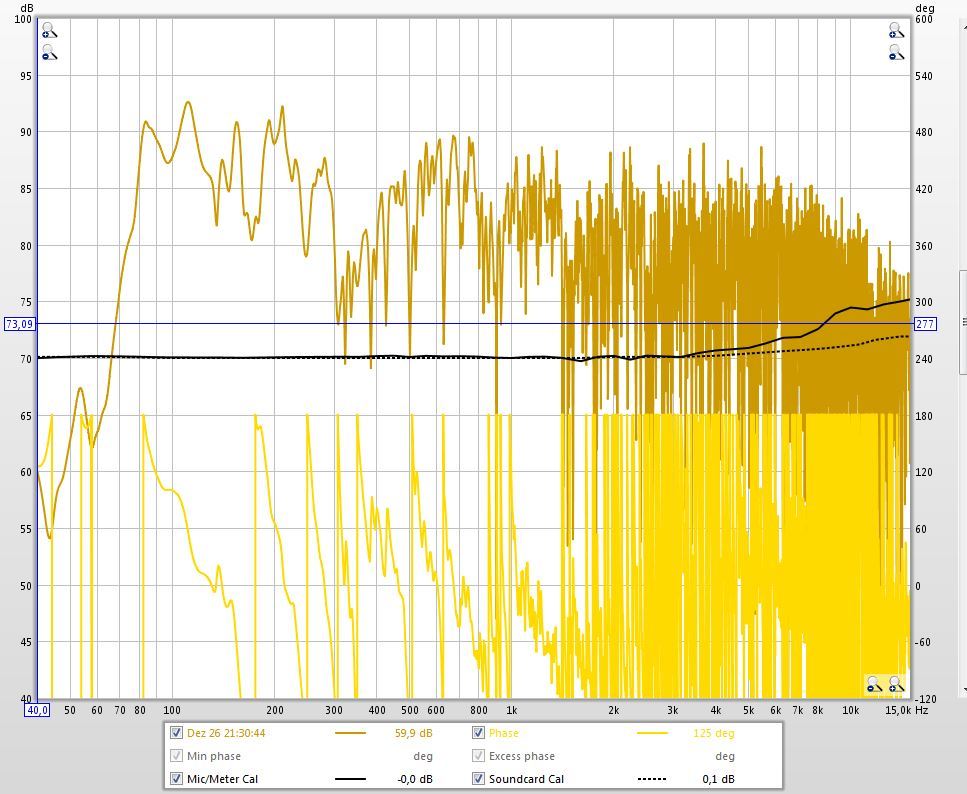The image size is (967, 794).
Task: Click left magnifier icon at bottom-right of graph
Action: coord(874,685)
